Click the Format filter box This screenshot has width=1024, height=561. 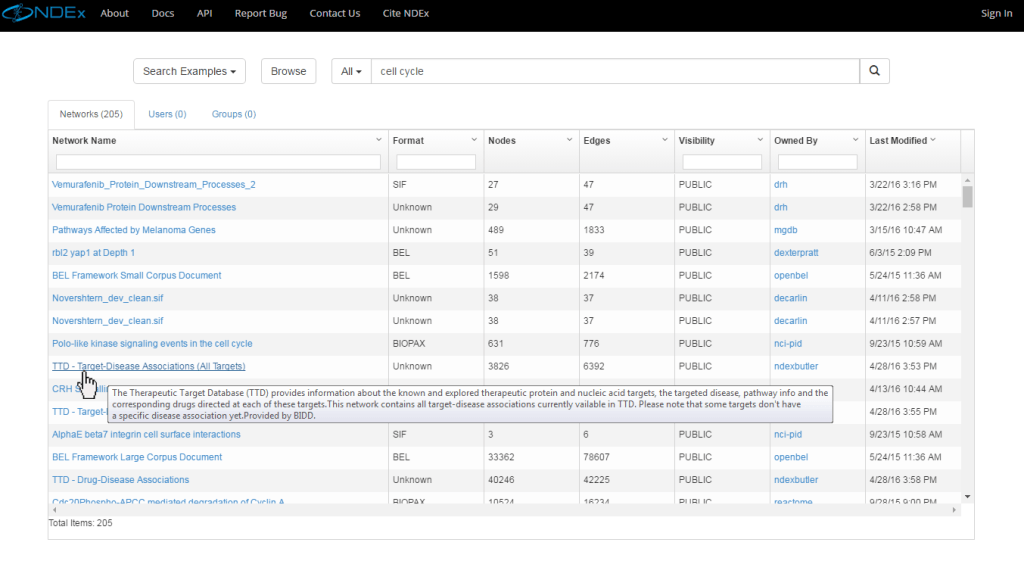pyautogui.click(x=436, y=162)
